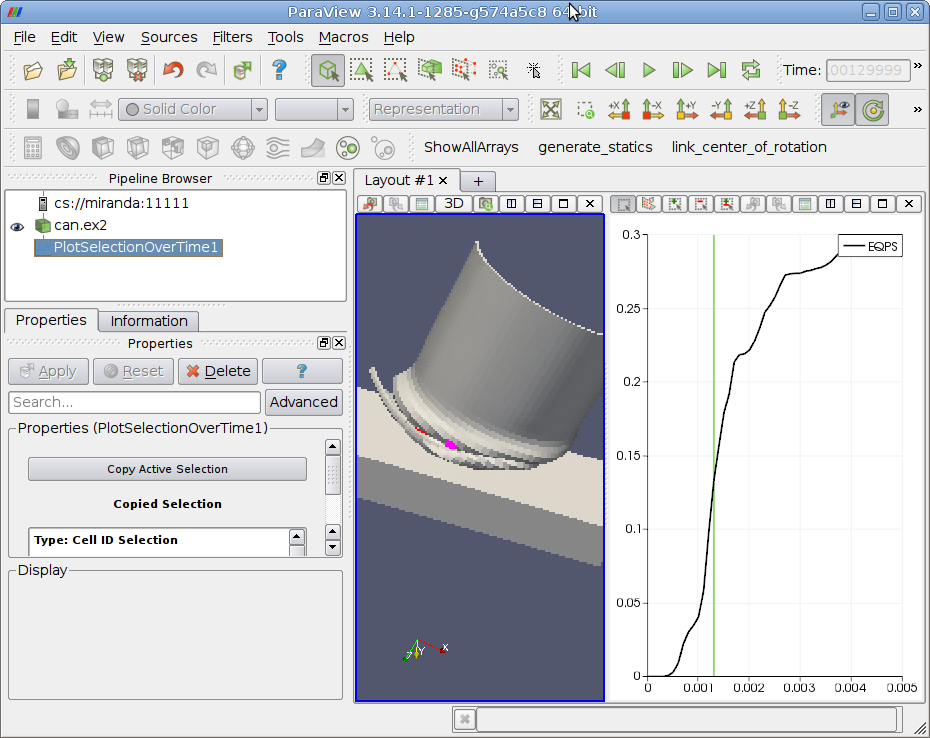The width and height of the screenshot is (930, 738).
Task: Click the Time value field
Action: (x=868, y=70)
